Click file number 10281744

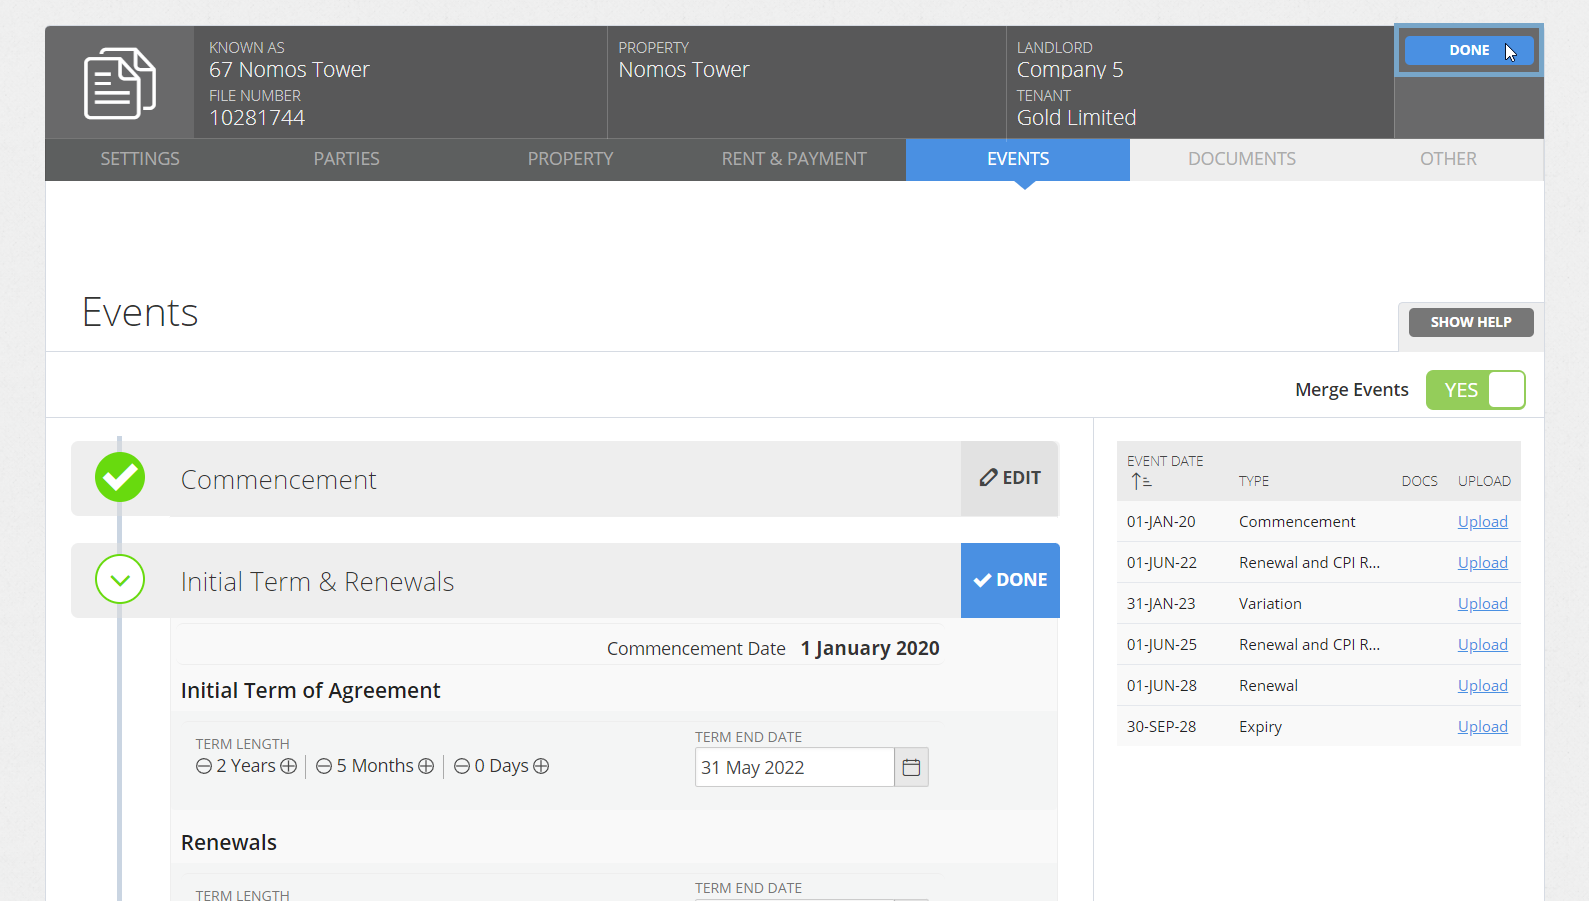point(257,118)
